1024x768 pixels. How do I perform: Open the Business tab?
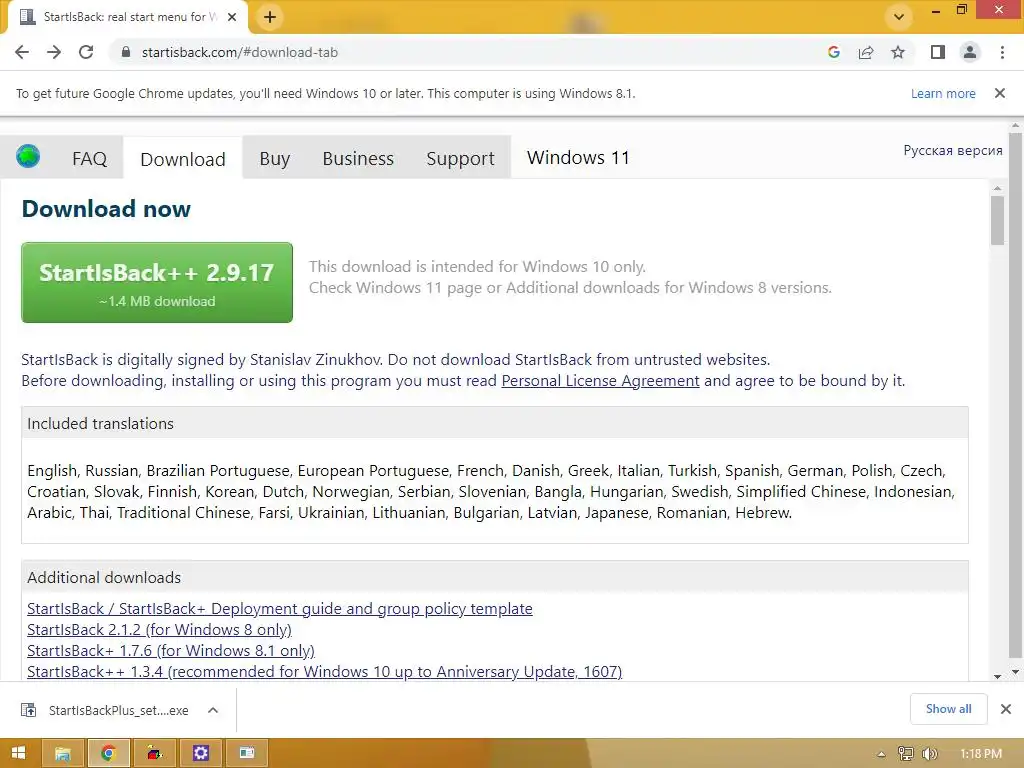pyautogui.click(x=358, y=159)
